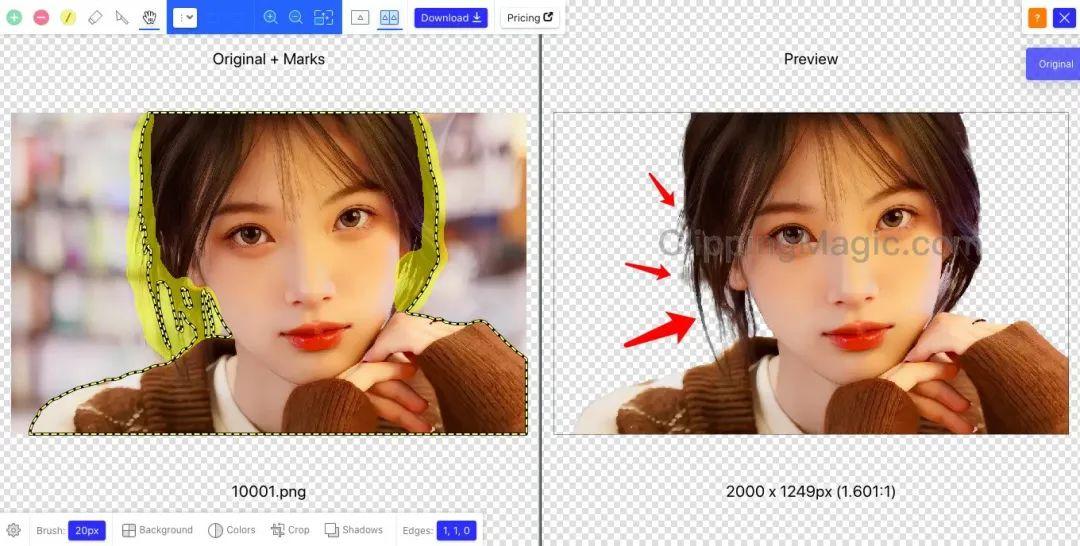This screenshot has height=546, width=1080.
Task: Zoom in with the magnifier plus icon
Action: [271, 17]
